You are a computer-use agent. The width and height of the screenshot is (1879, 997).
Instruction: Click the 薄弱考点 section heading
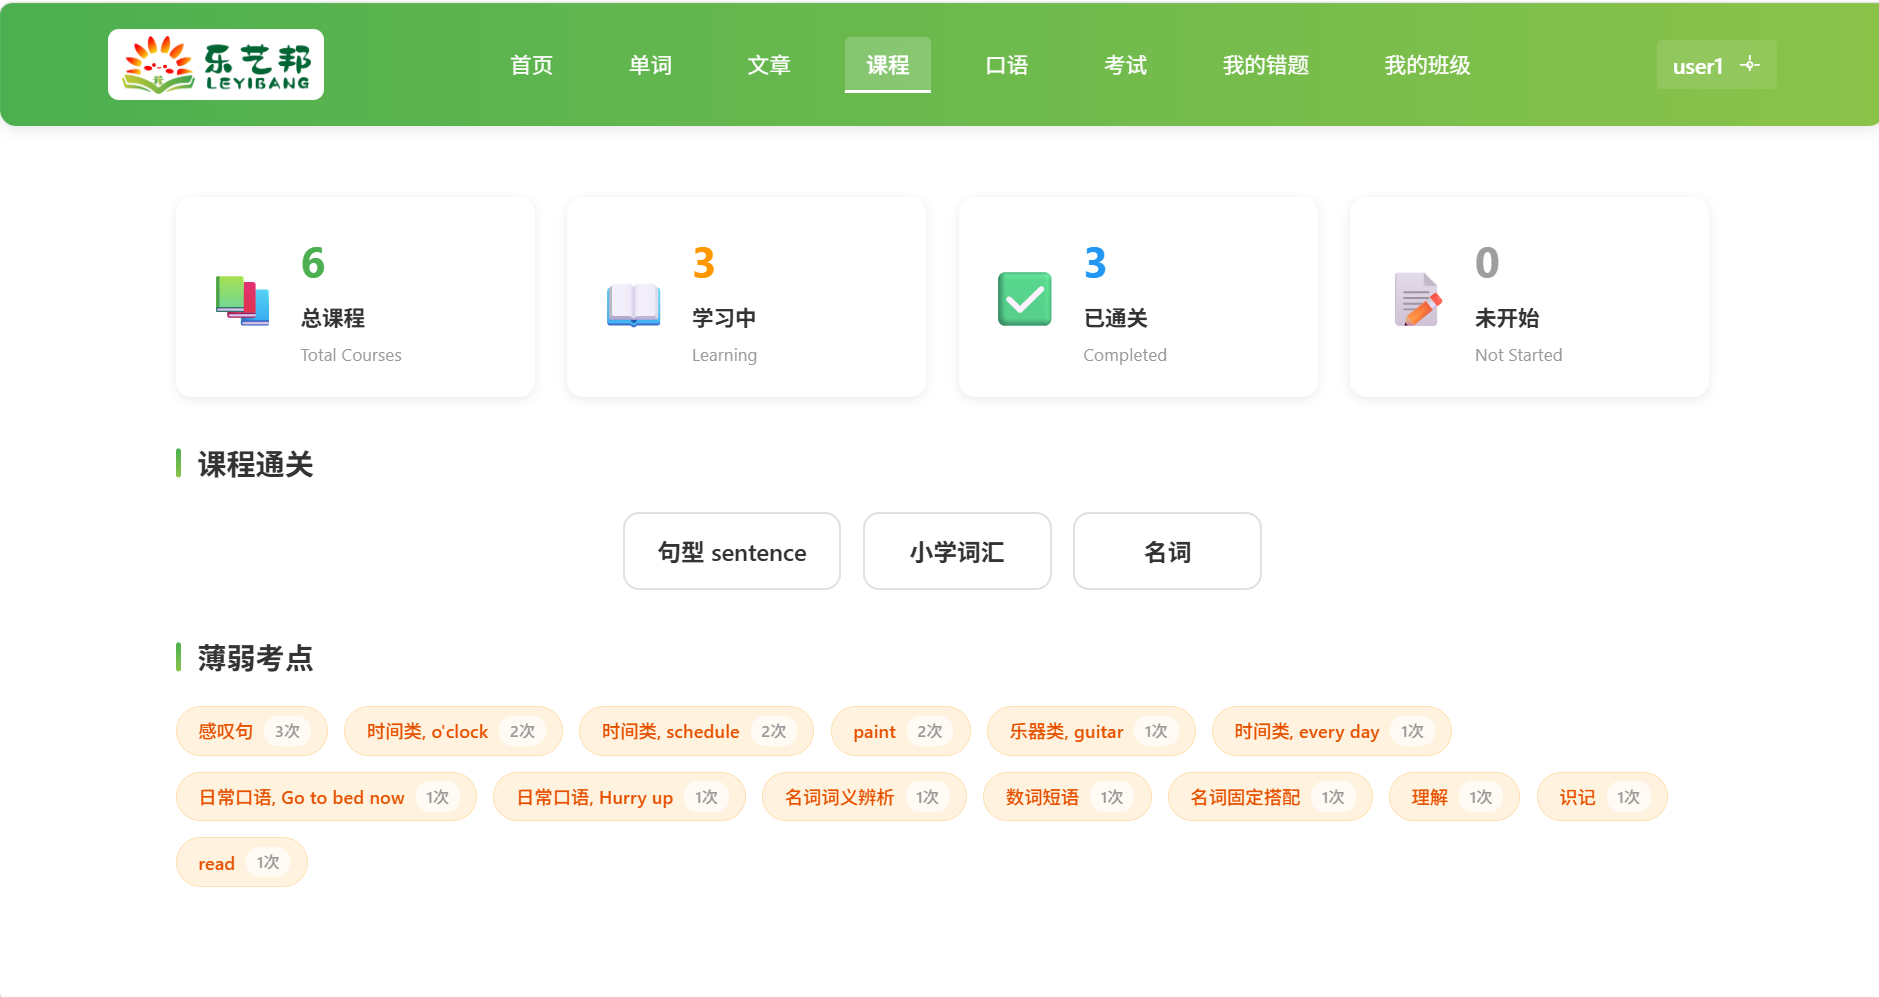coord(255,658)
